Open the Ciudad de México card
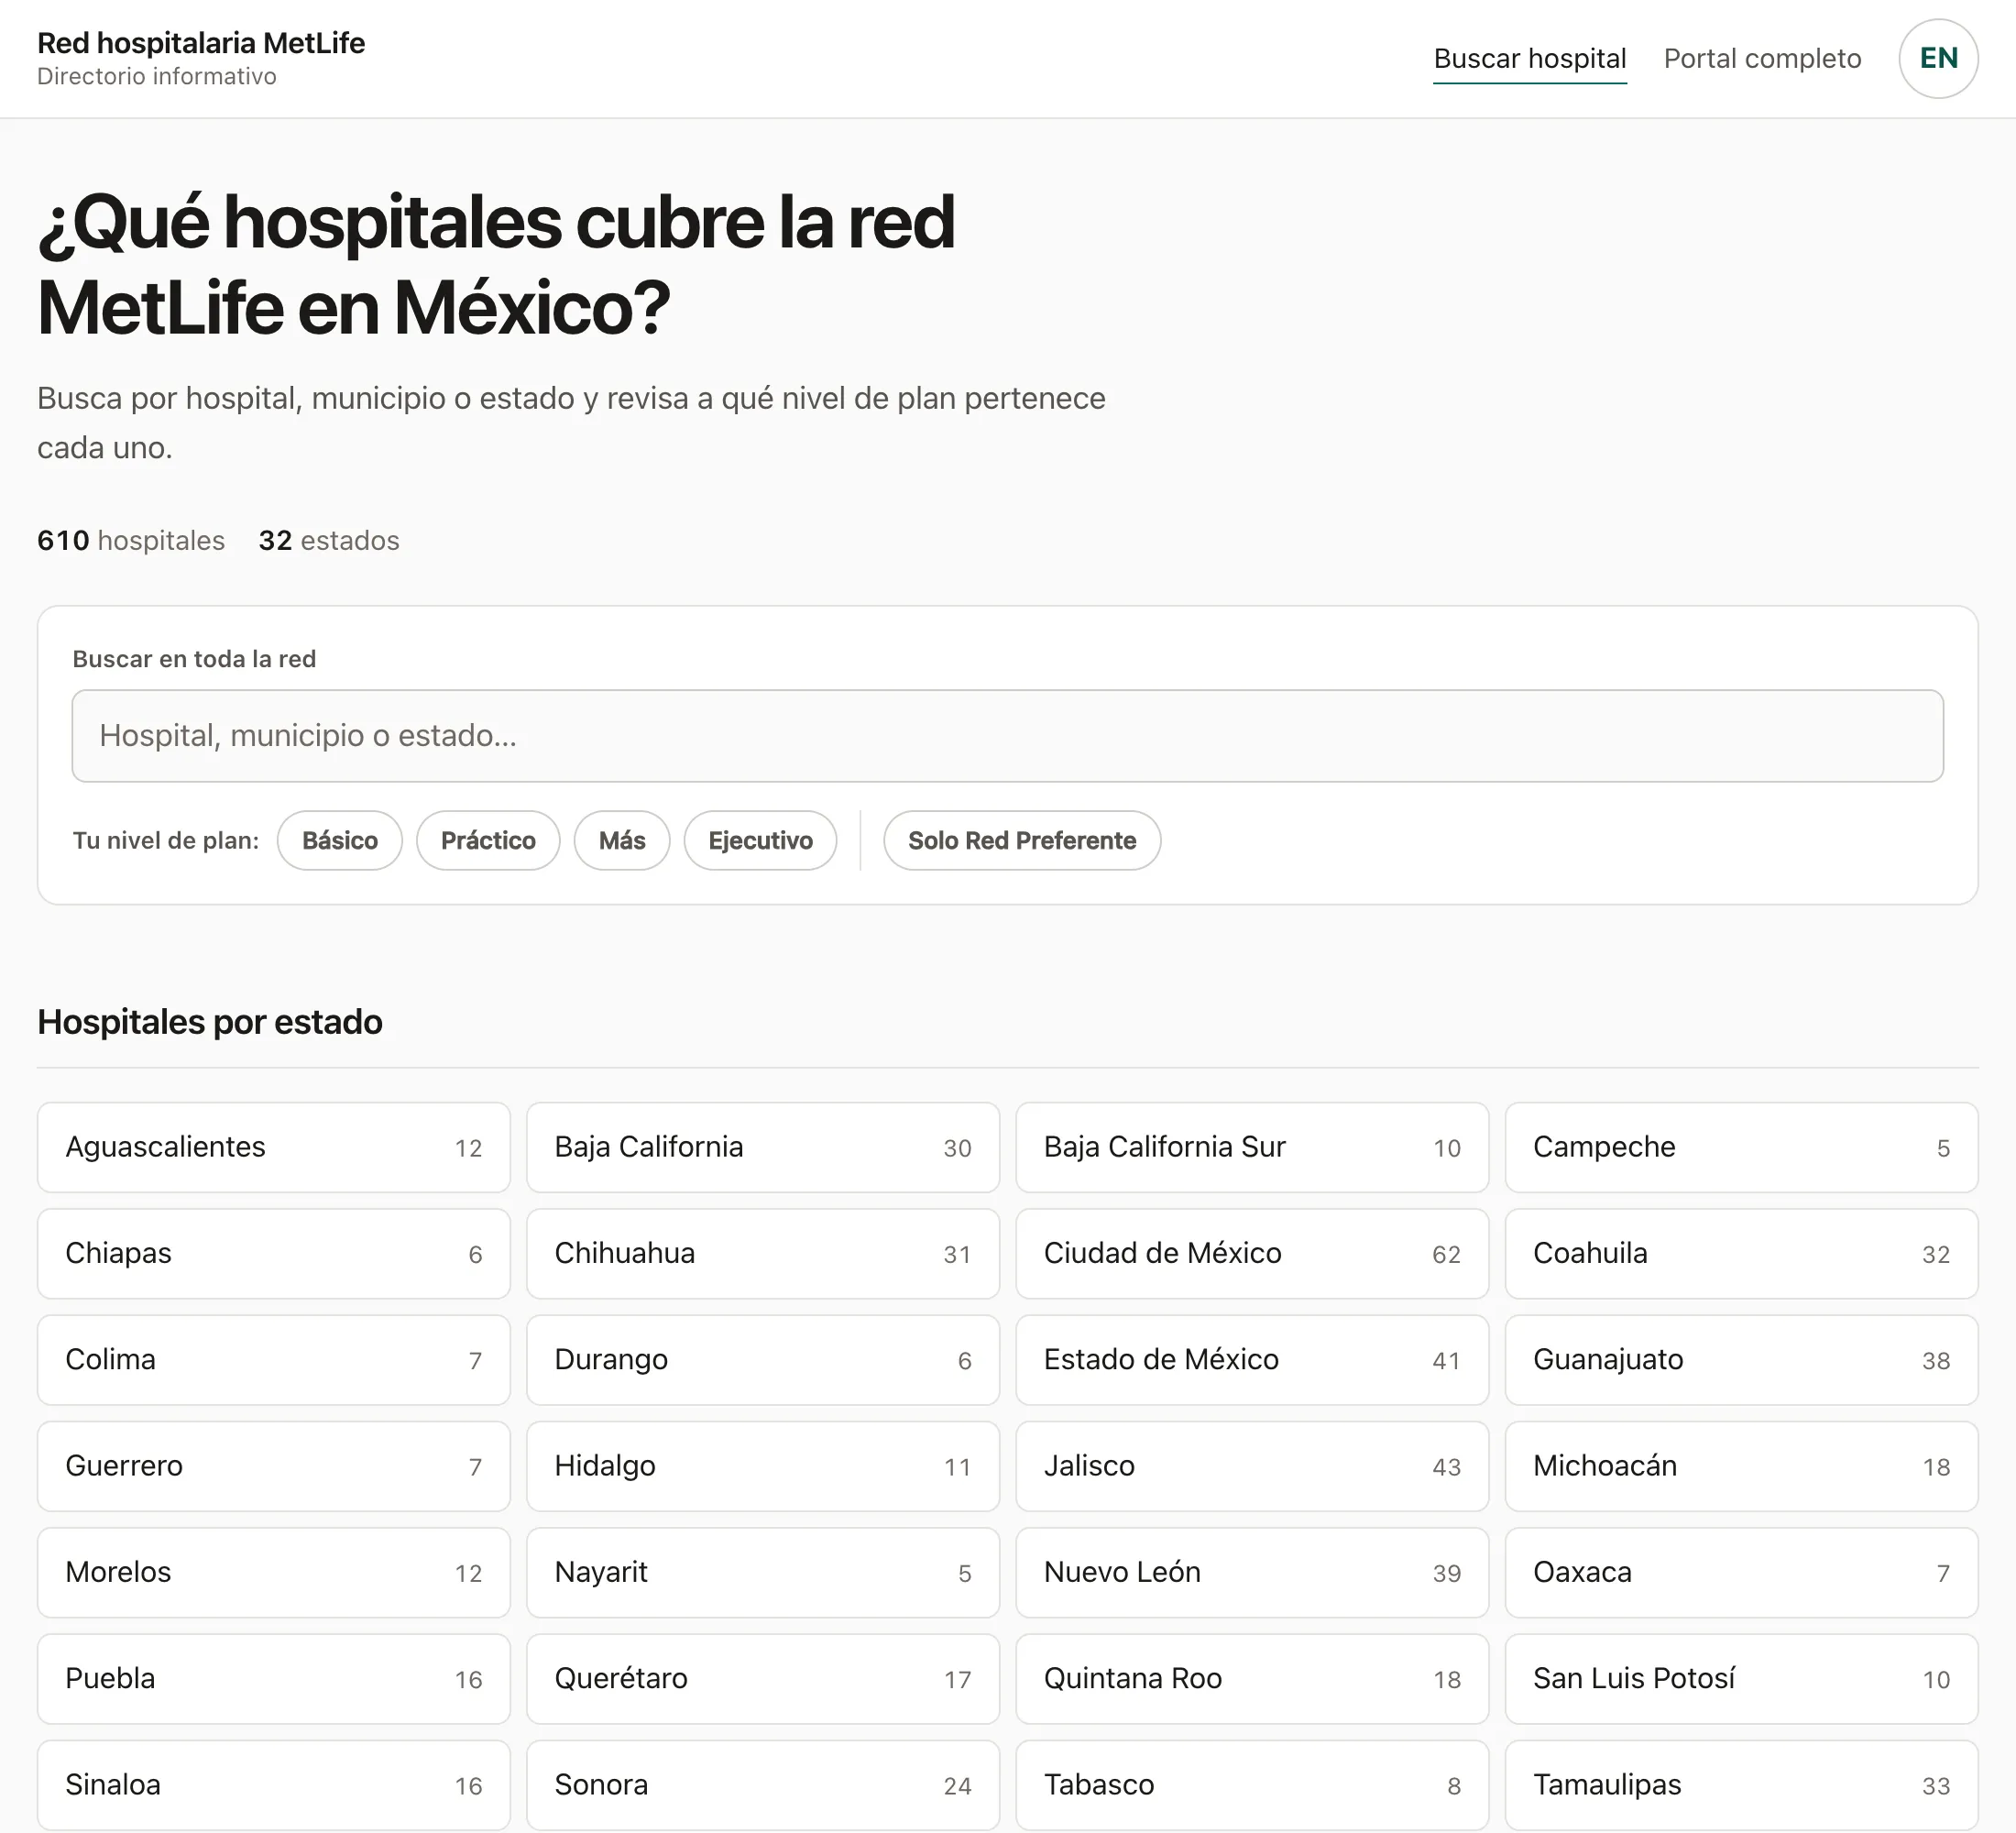The width and height of the screenshot is (2016, 1833). click(1252, 1253)
